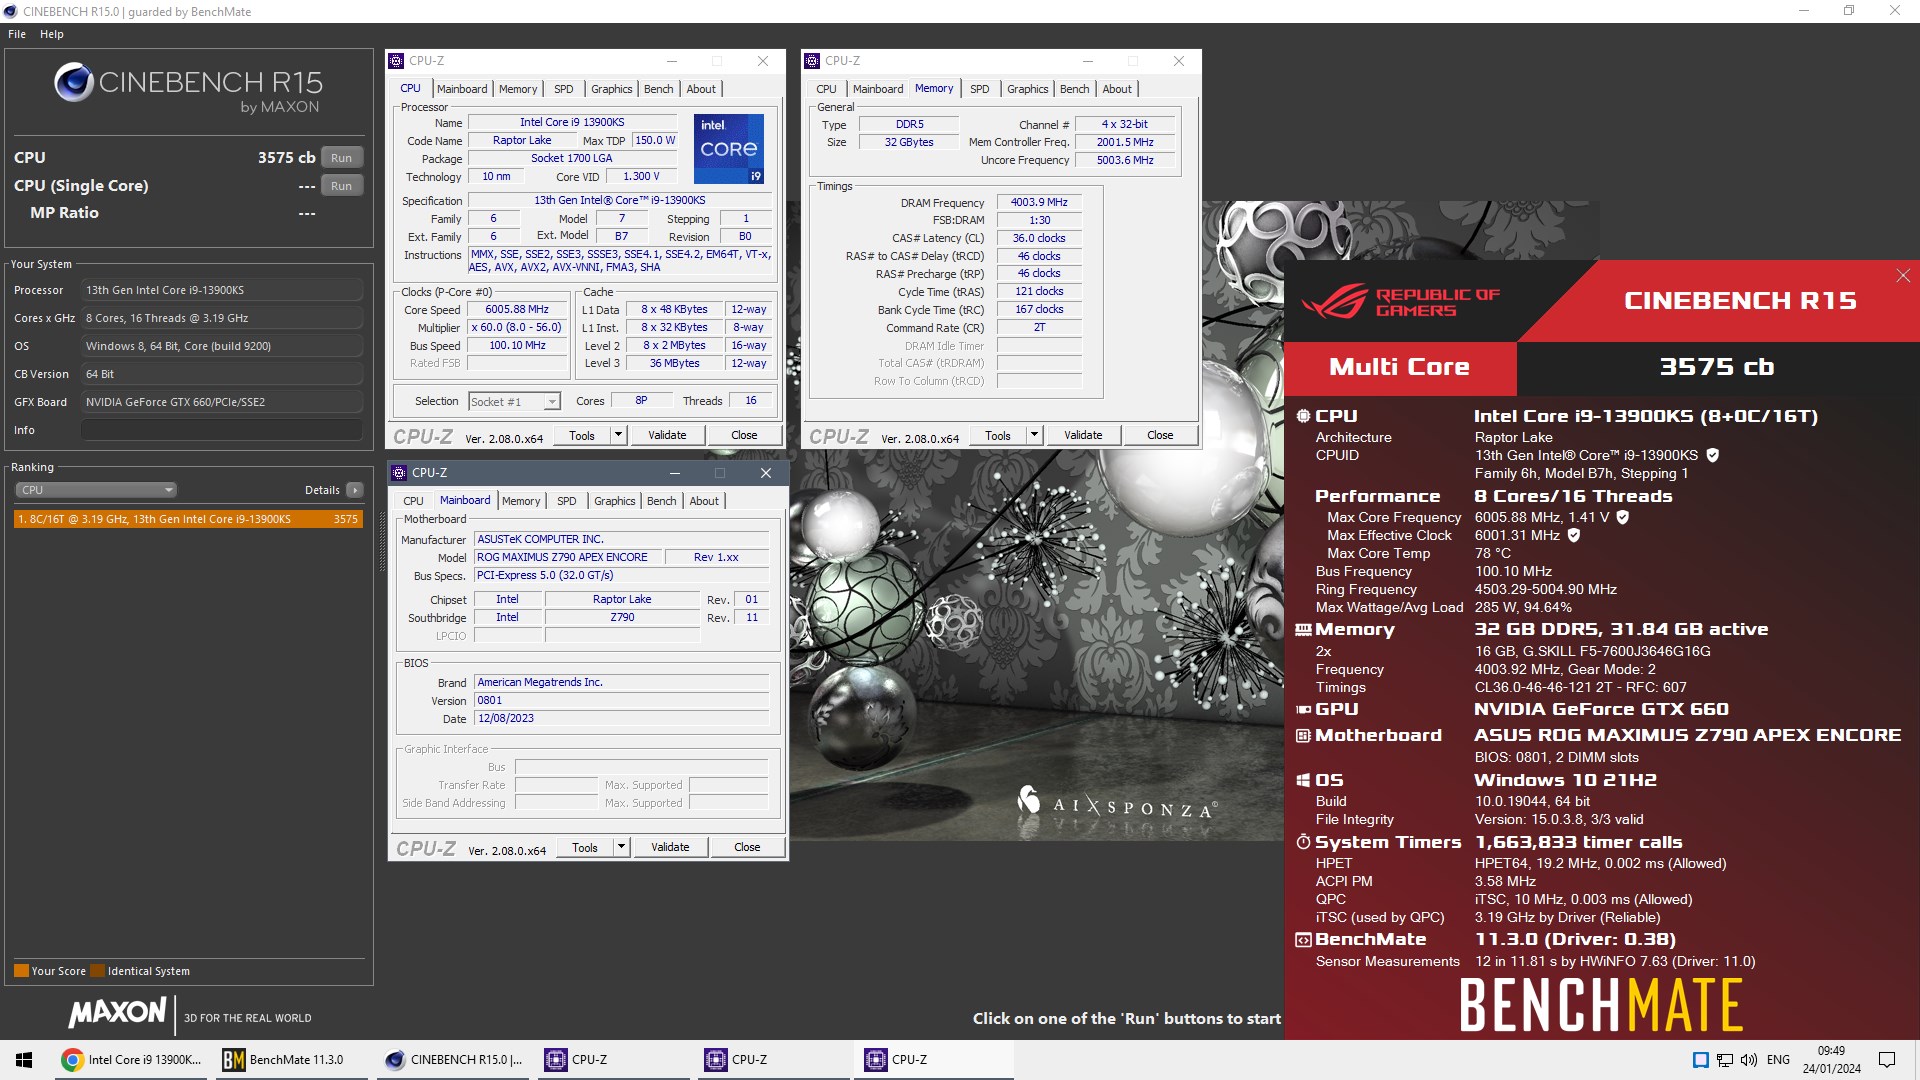1920x1080 pixels.
Task: Click verified shield next to Max Core Frequency
Action: click(1622, 517)
